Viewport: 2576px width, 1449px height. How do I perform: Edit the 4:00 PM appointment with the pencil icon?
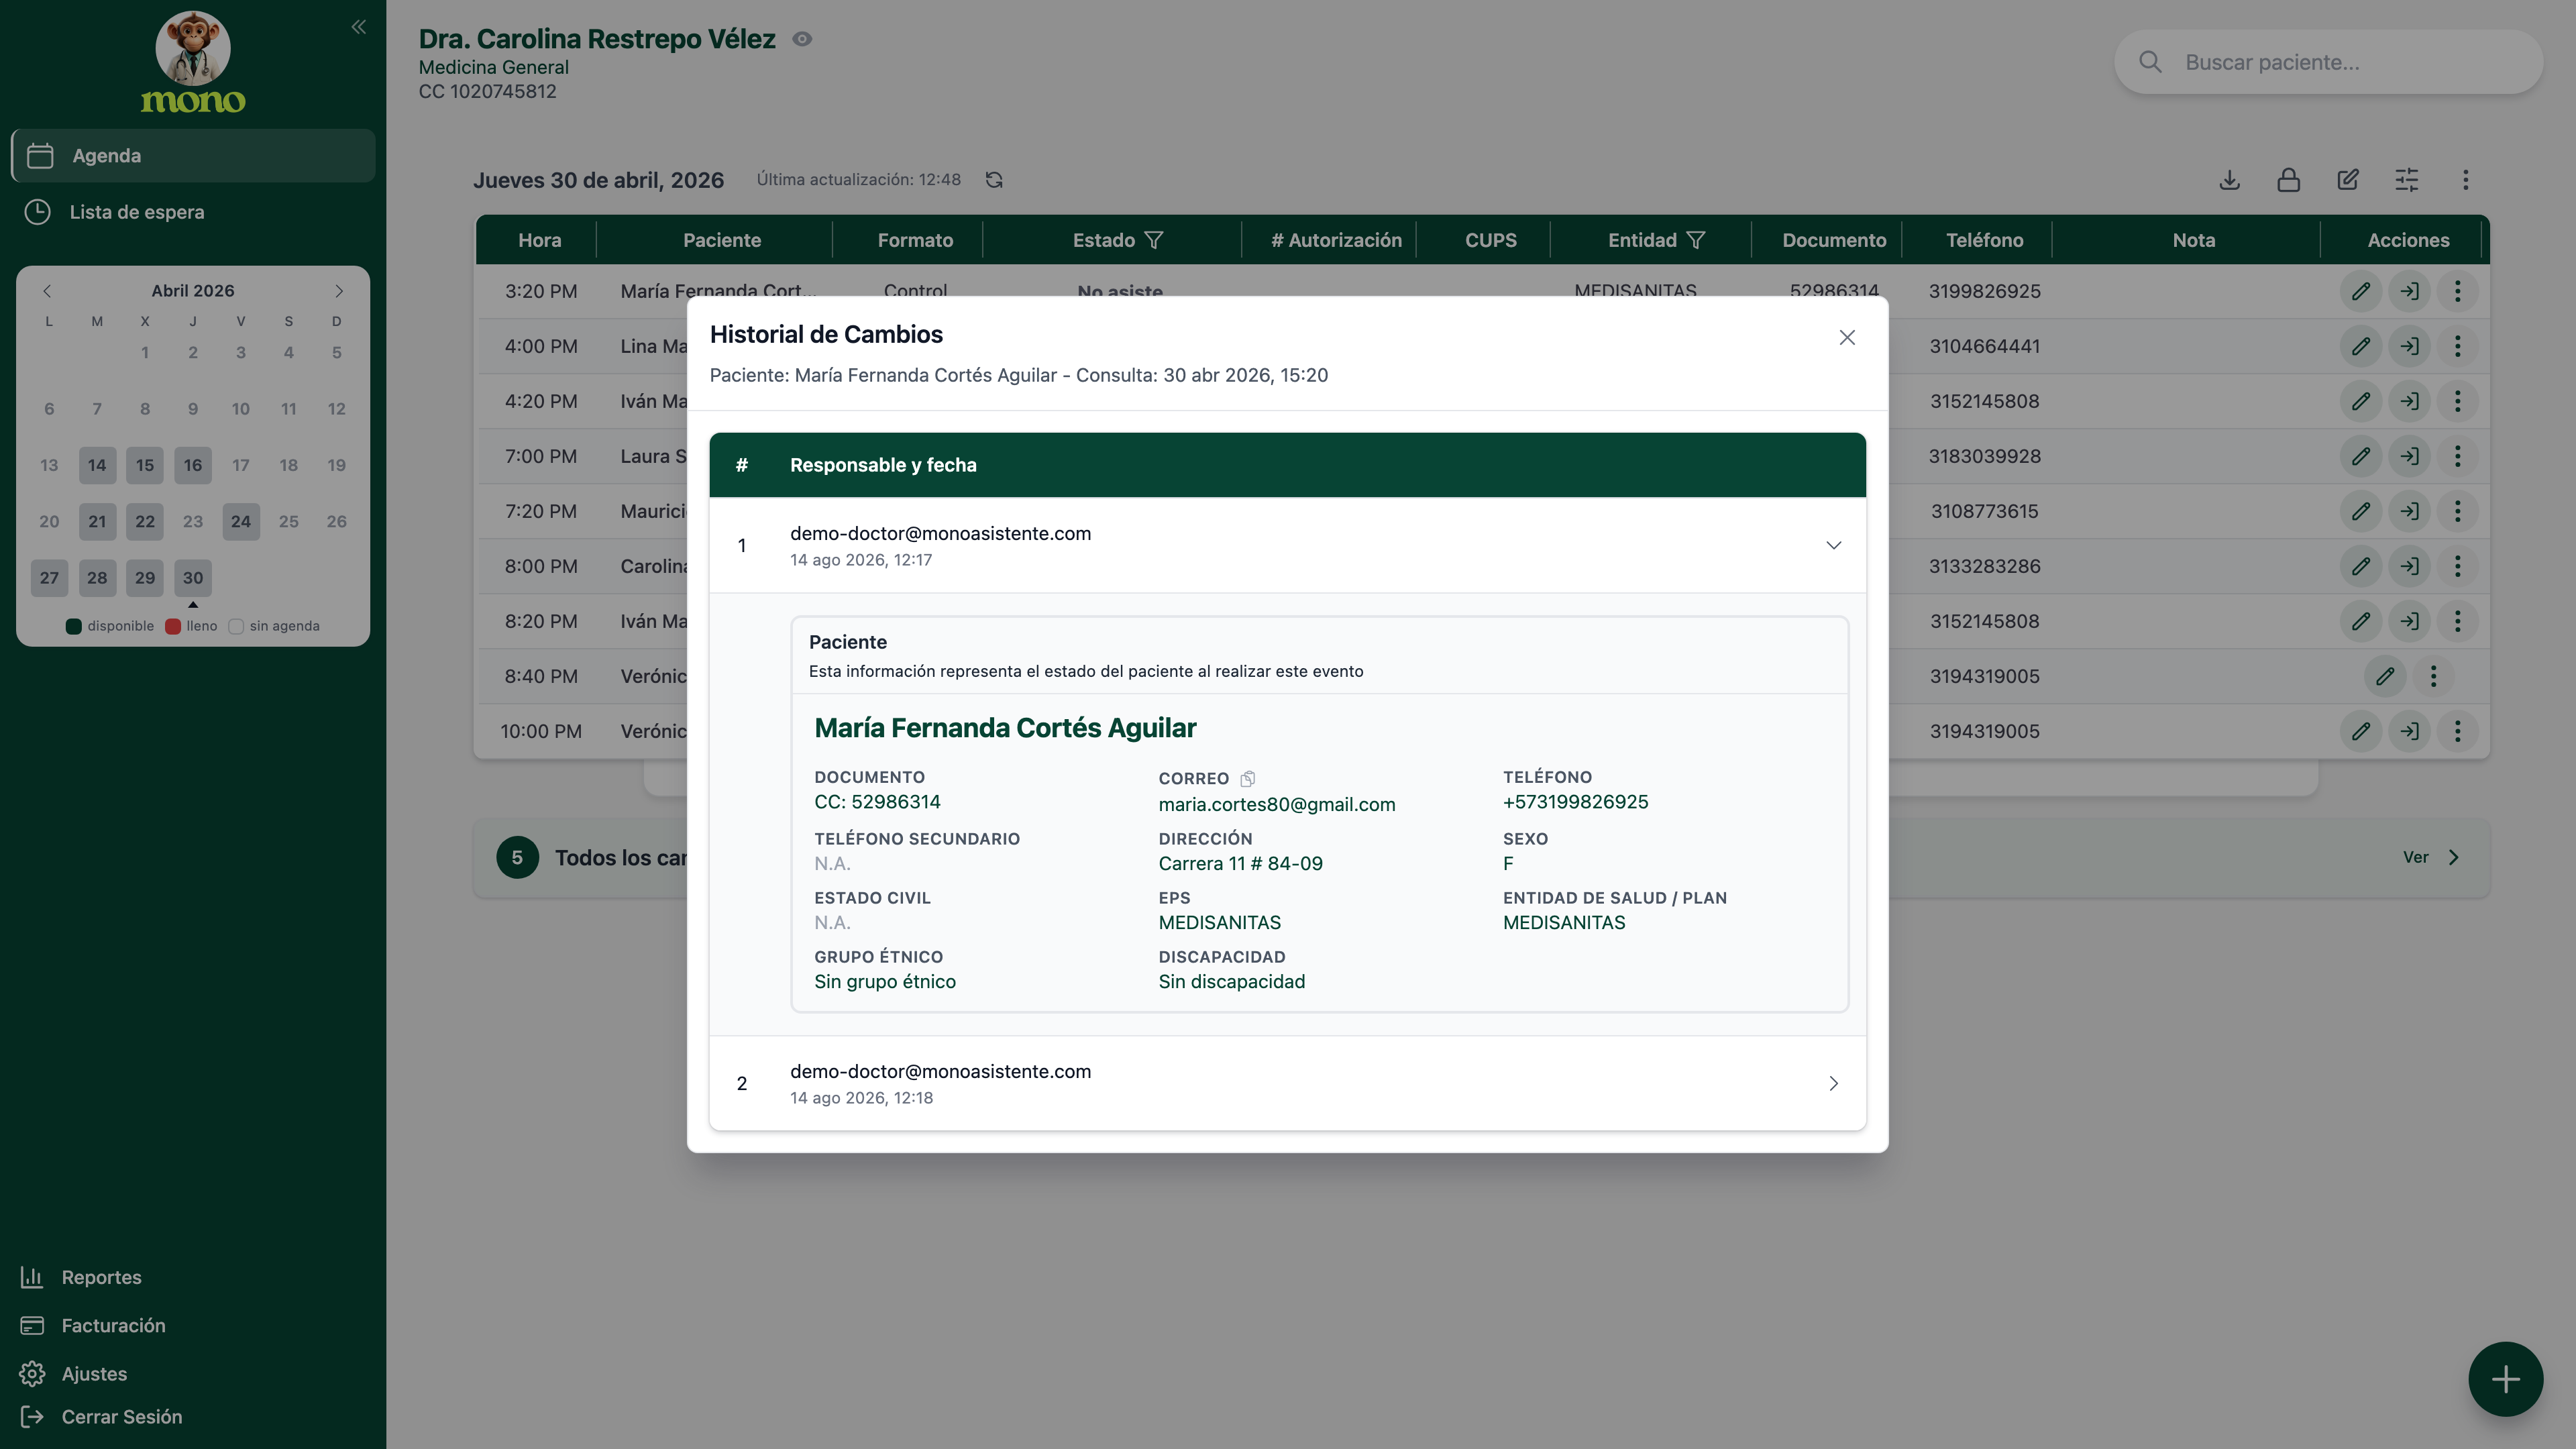2361,346
